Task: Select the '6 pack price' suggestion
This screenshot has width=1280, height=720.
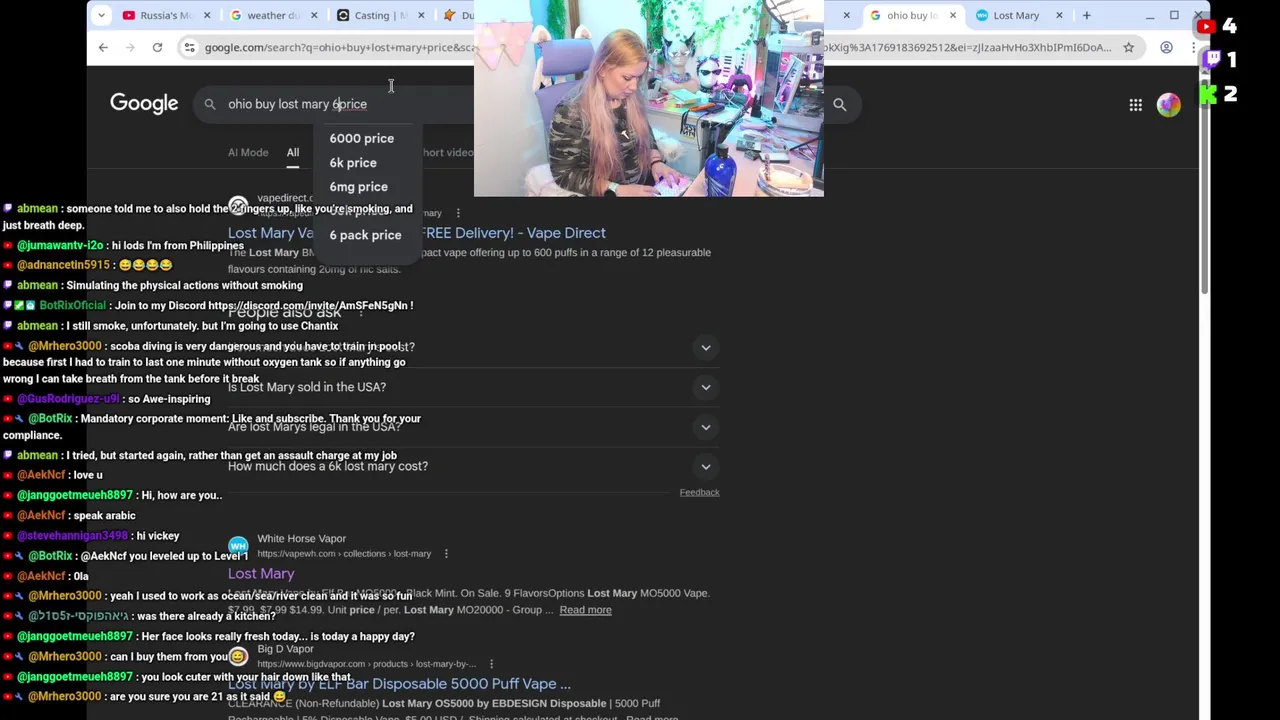Action: coord(365,235)
